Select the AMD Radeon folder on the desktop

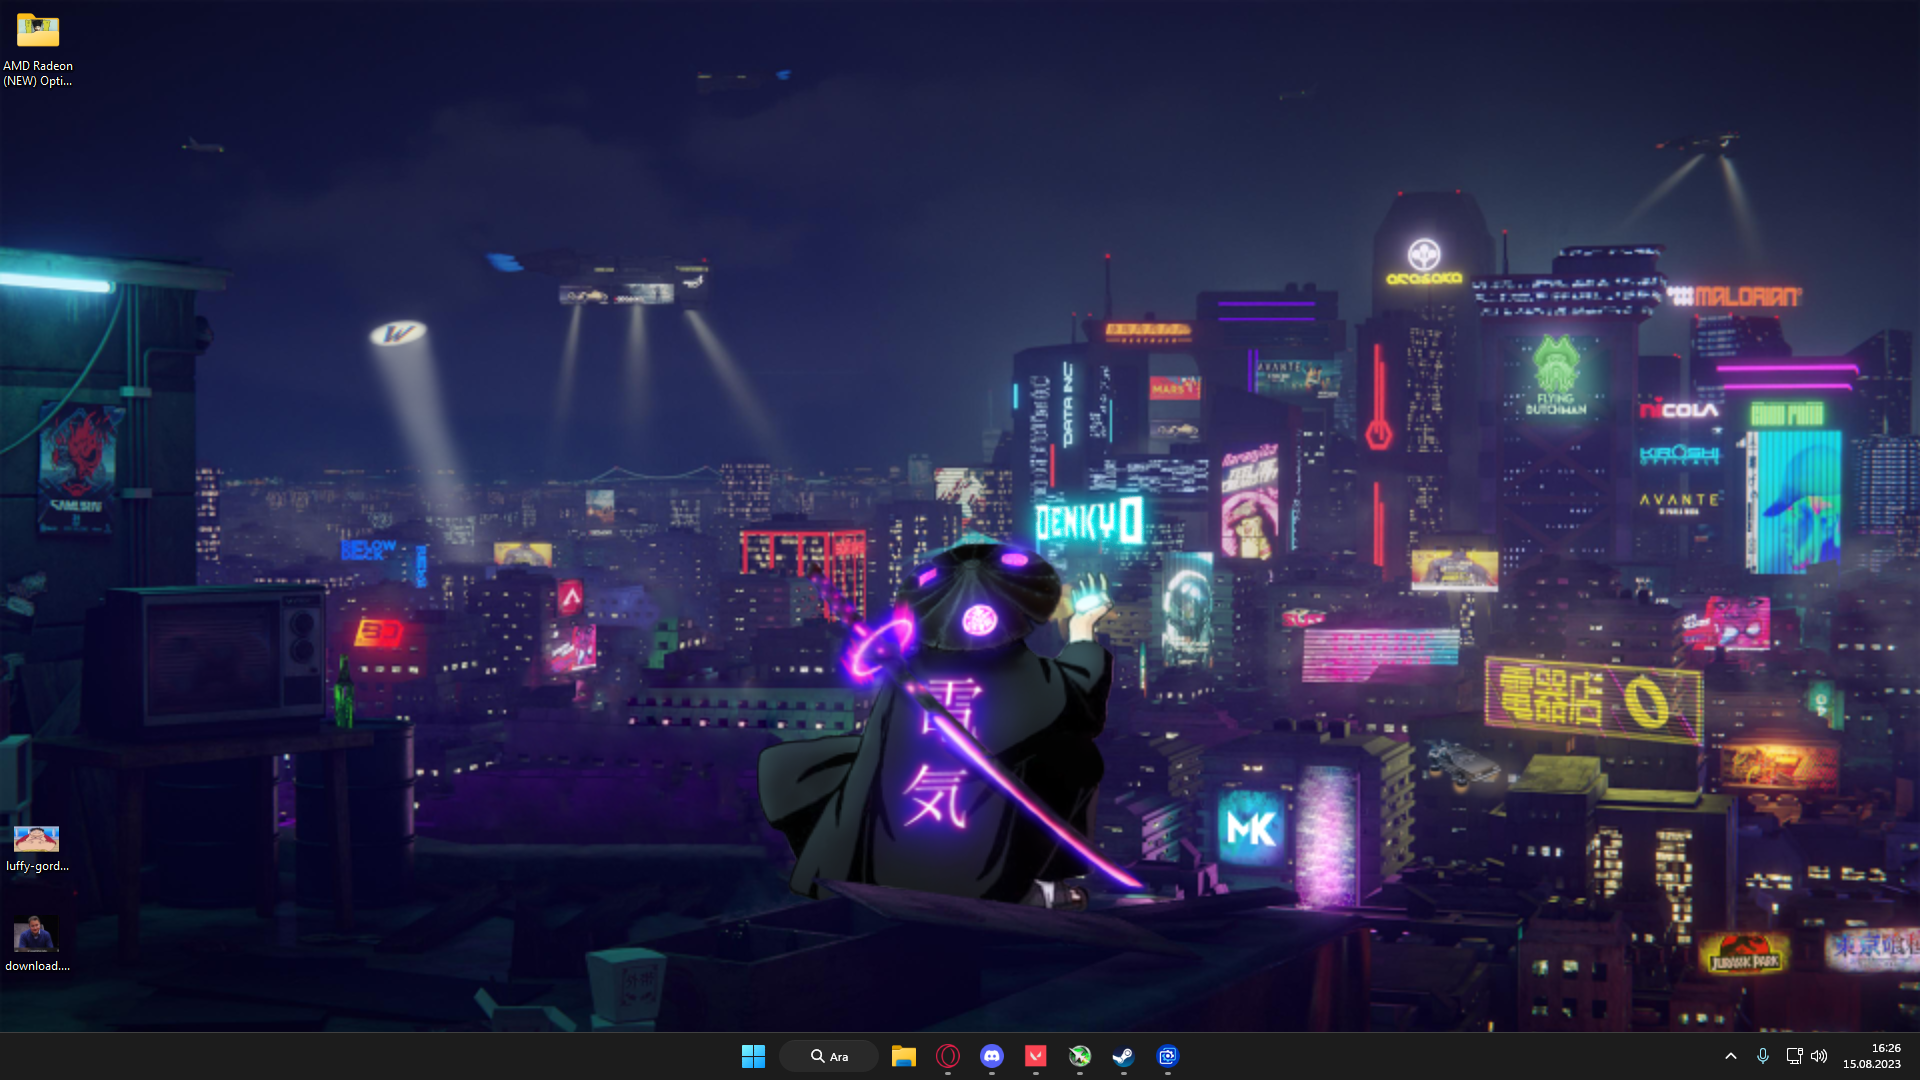[x=38, y=32]
